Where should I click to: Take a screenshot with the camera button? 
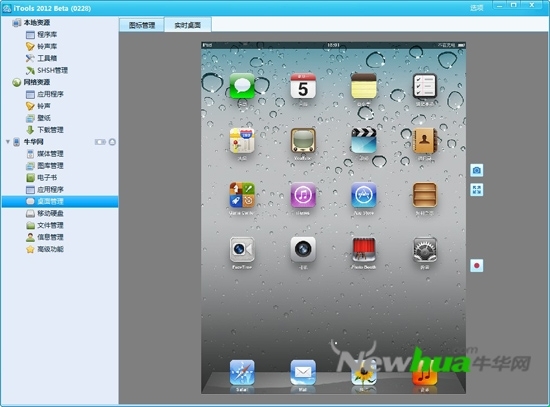[x=476, y=171]
